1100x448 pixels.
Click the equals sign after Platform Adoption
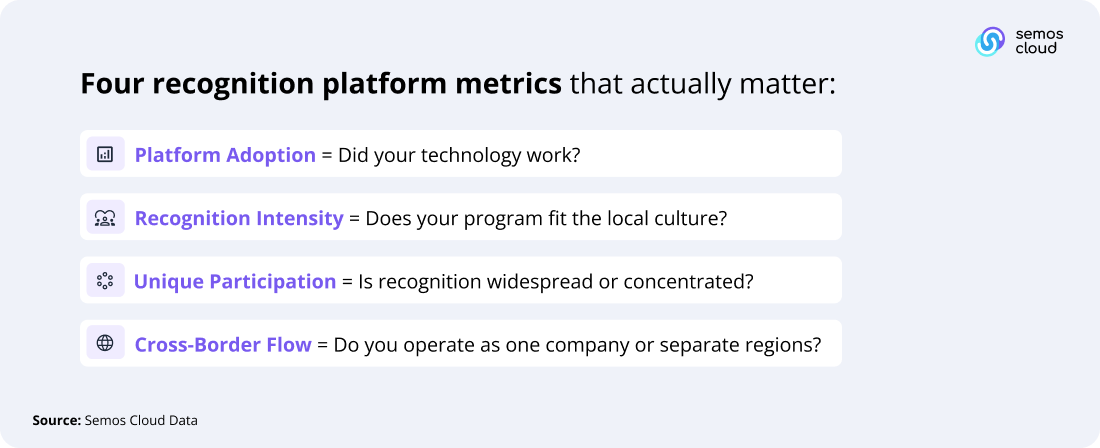326,156
